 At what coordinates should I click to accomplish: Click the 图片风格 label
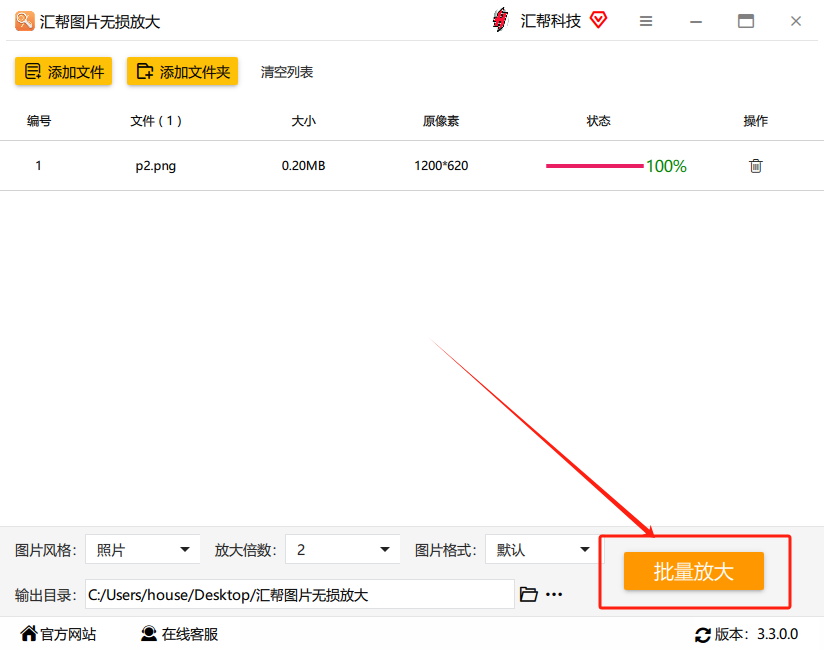(x=45, y=550)
